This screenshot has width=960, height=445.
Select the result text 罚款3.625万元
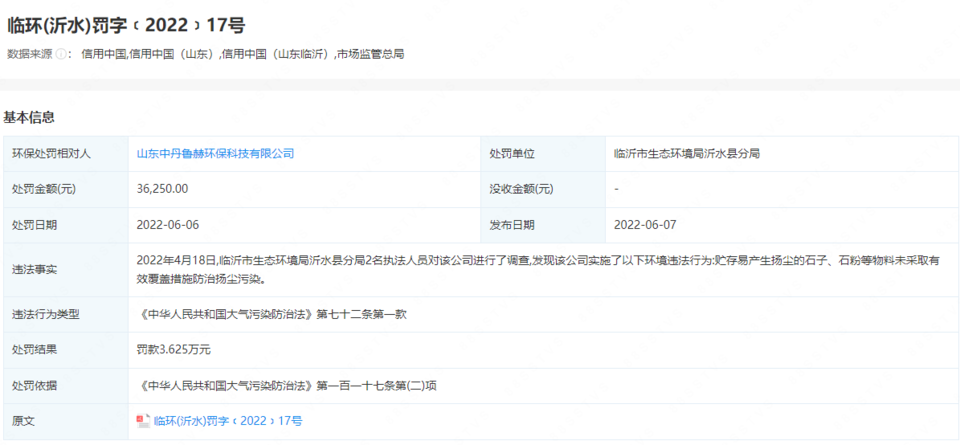point(173,350)
